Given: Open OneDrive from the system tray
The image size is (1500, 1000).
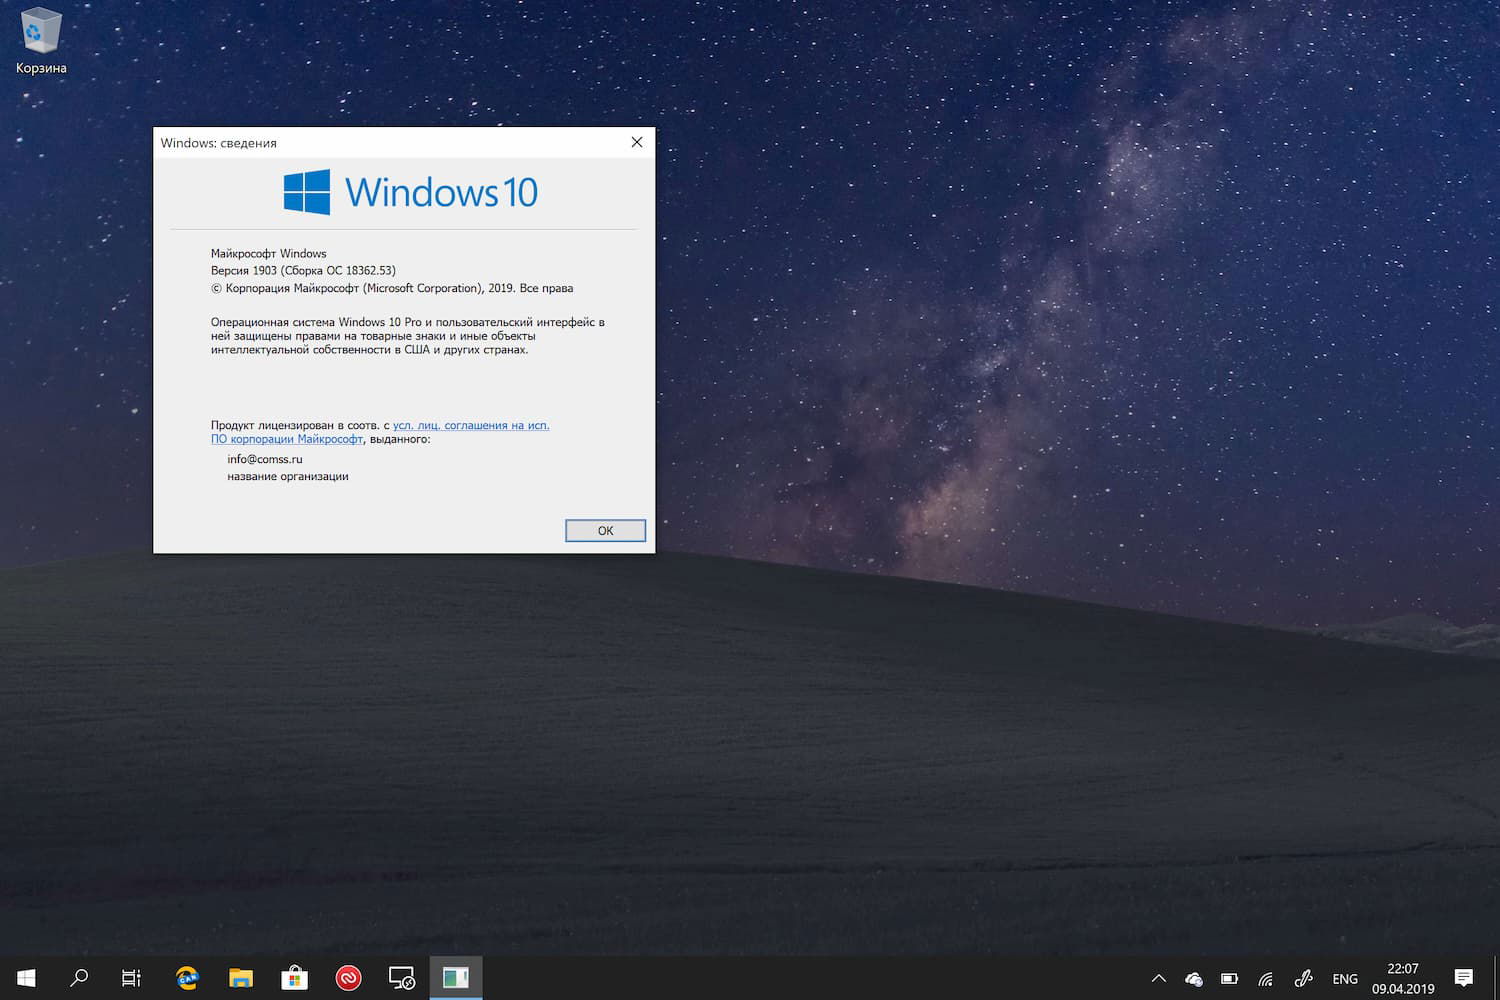Looking at the screenshot, I should click(1193, 978).
